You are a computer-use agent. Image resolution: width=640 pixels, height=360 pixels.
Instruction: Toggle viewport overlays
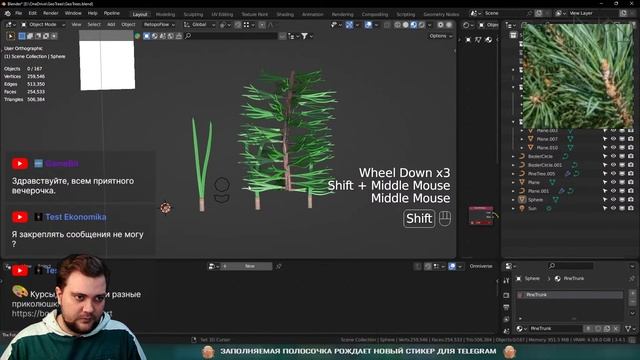[368, 25]
